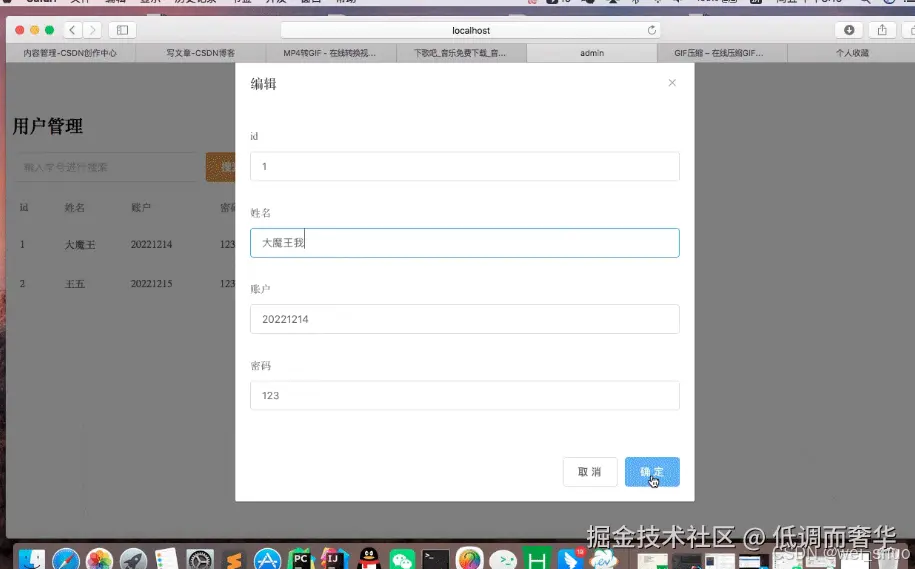Screen dimensions: 915x569
Task: Open PyCharm from the Dock
Action: (301, 559)
